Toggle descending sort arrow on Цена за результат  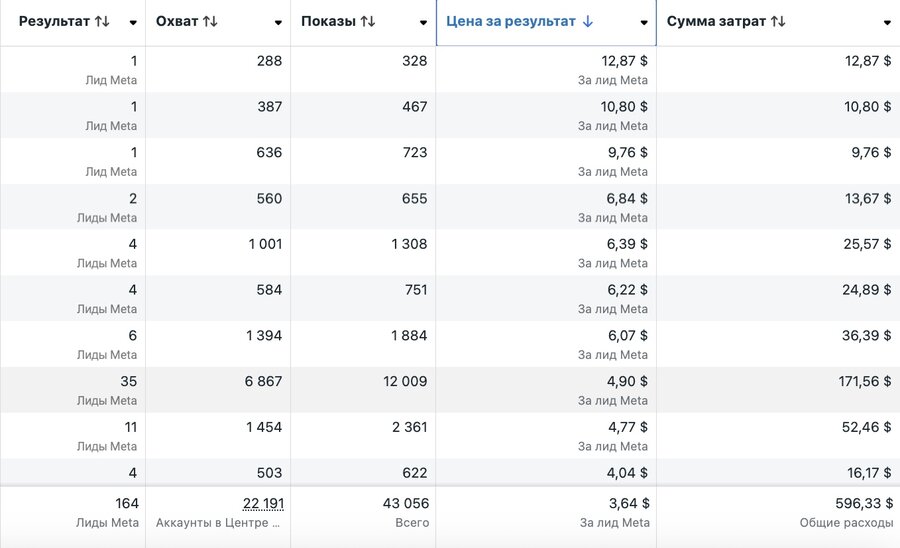click(587, 22)
